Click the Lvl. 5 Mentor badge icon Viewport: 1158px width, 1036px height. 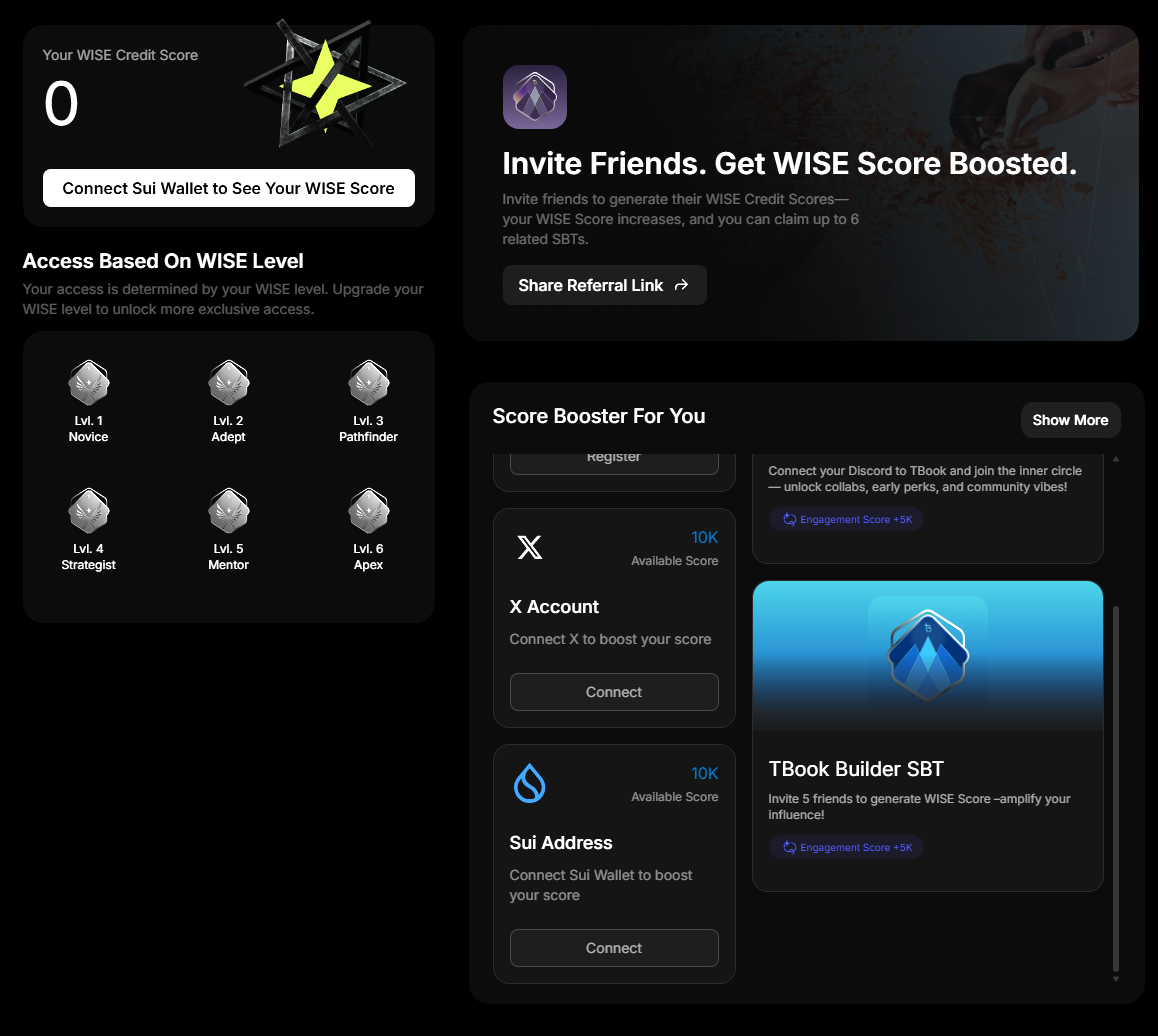tap(228, 510)
